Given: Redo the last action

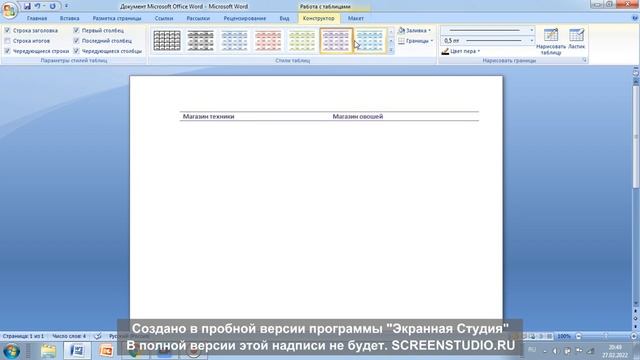Looking at the screenshot, I should coord(53,6).
